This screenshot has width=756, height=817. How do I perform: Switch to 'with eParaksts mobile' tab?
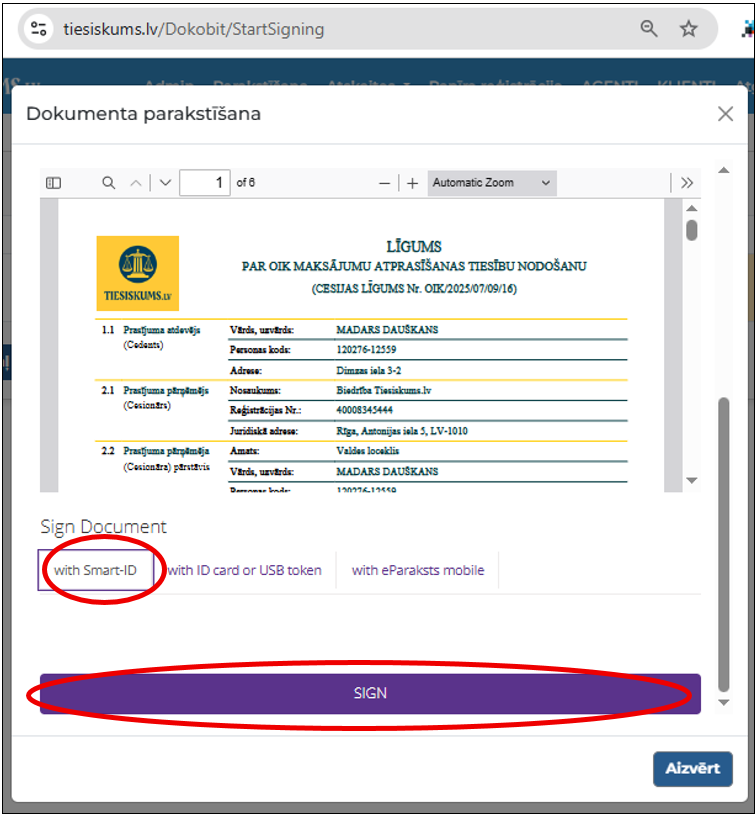pyautogui.click(x=418, y=570)
